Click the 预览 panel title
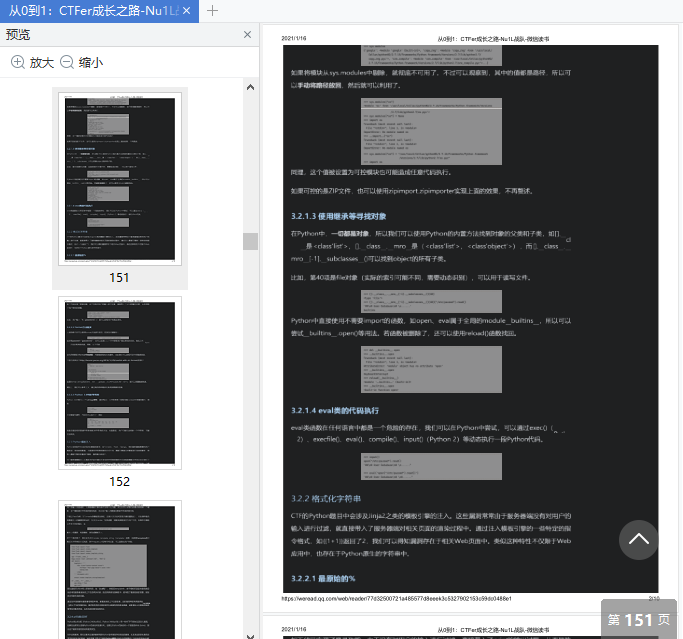Screen dimensions: 683x639 click(x=18, y=34)
